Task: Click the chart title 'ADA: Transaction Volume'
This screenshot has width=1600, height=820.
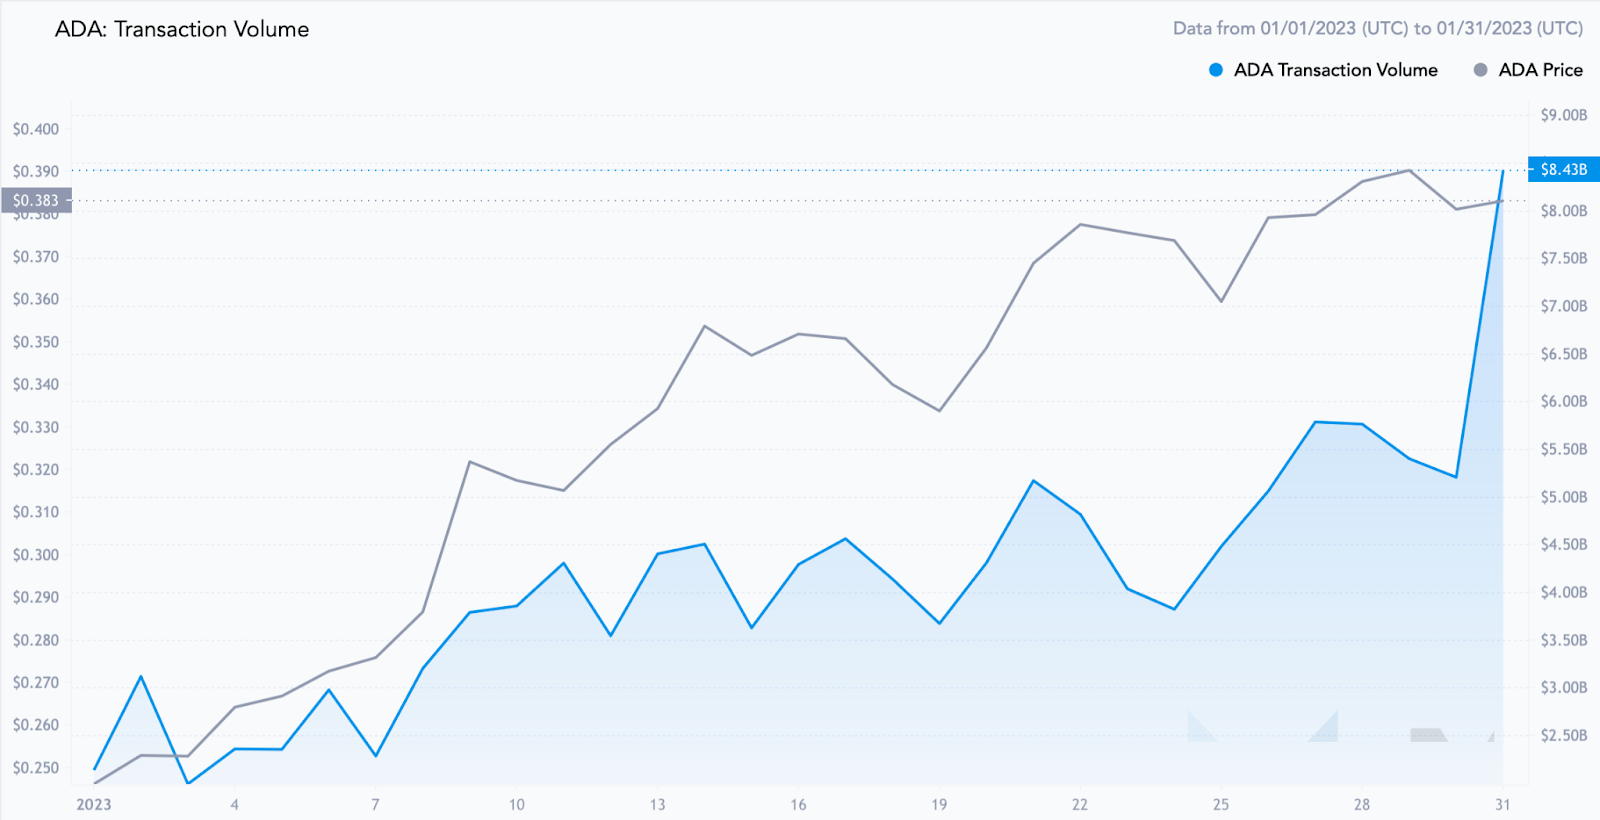Action: point(182,29)
